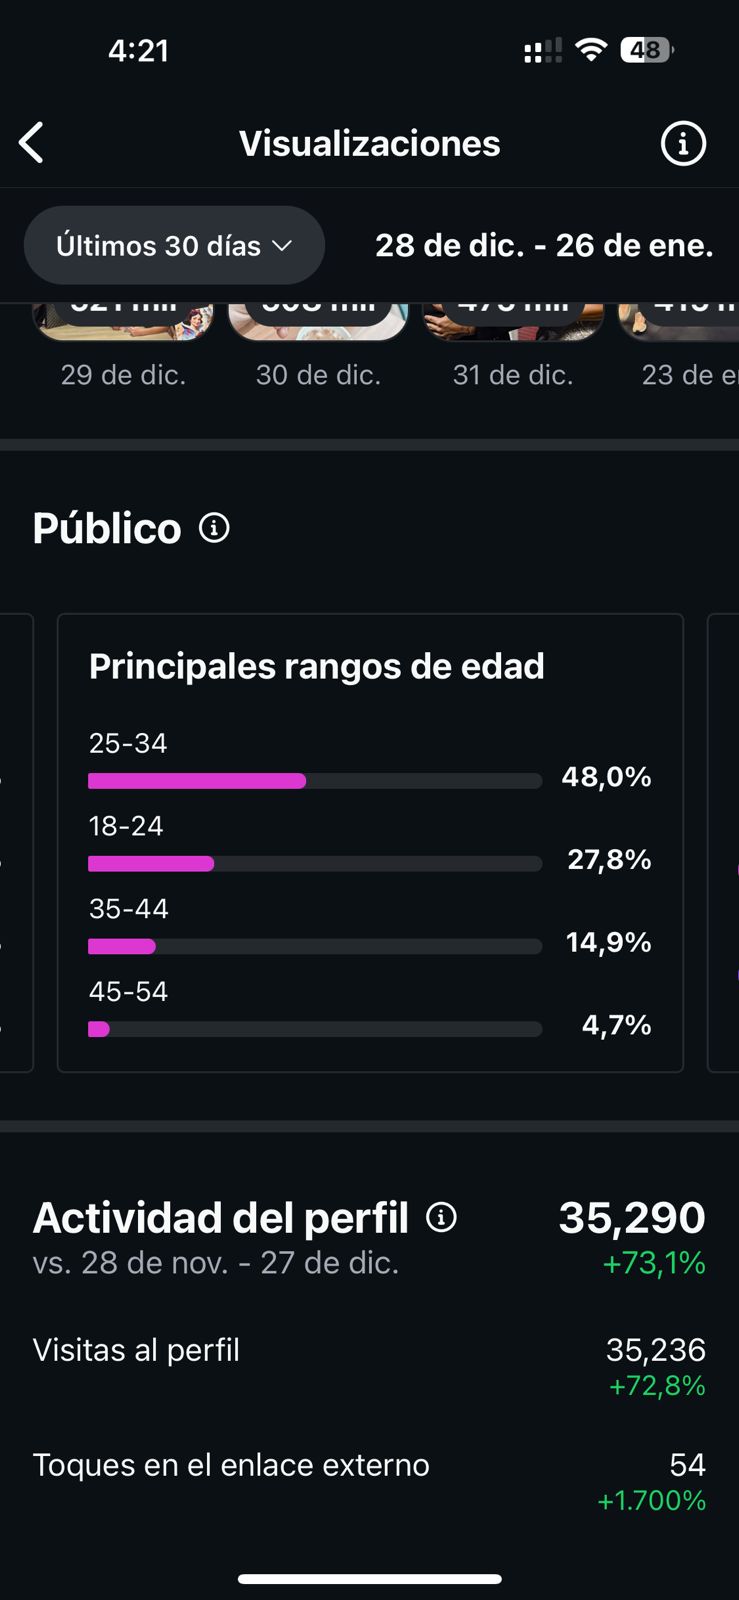Tap the battery indicator showing 48
Screen dimensions: 739x1600
pos(646,50)
